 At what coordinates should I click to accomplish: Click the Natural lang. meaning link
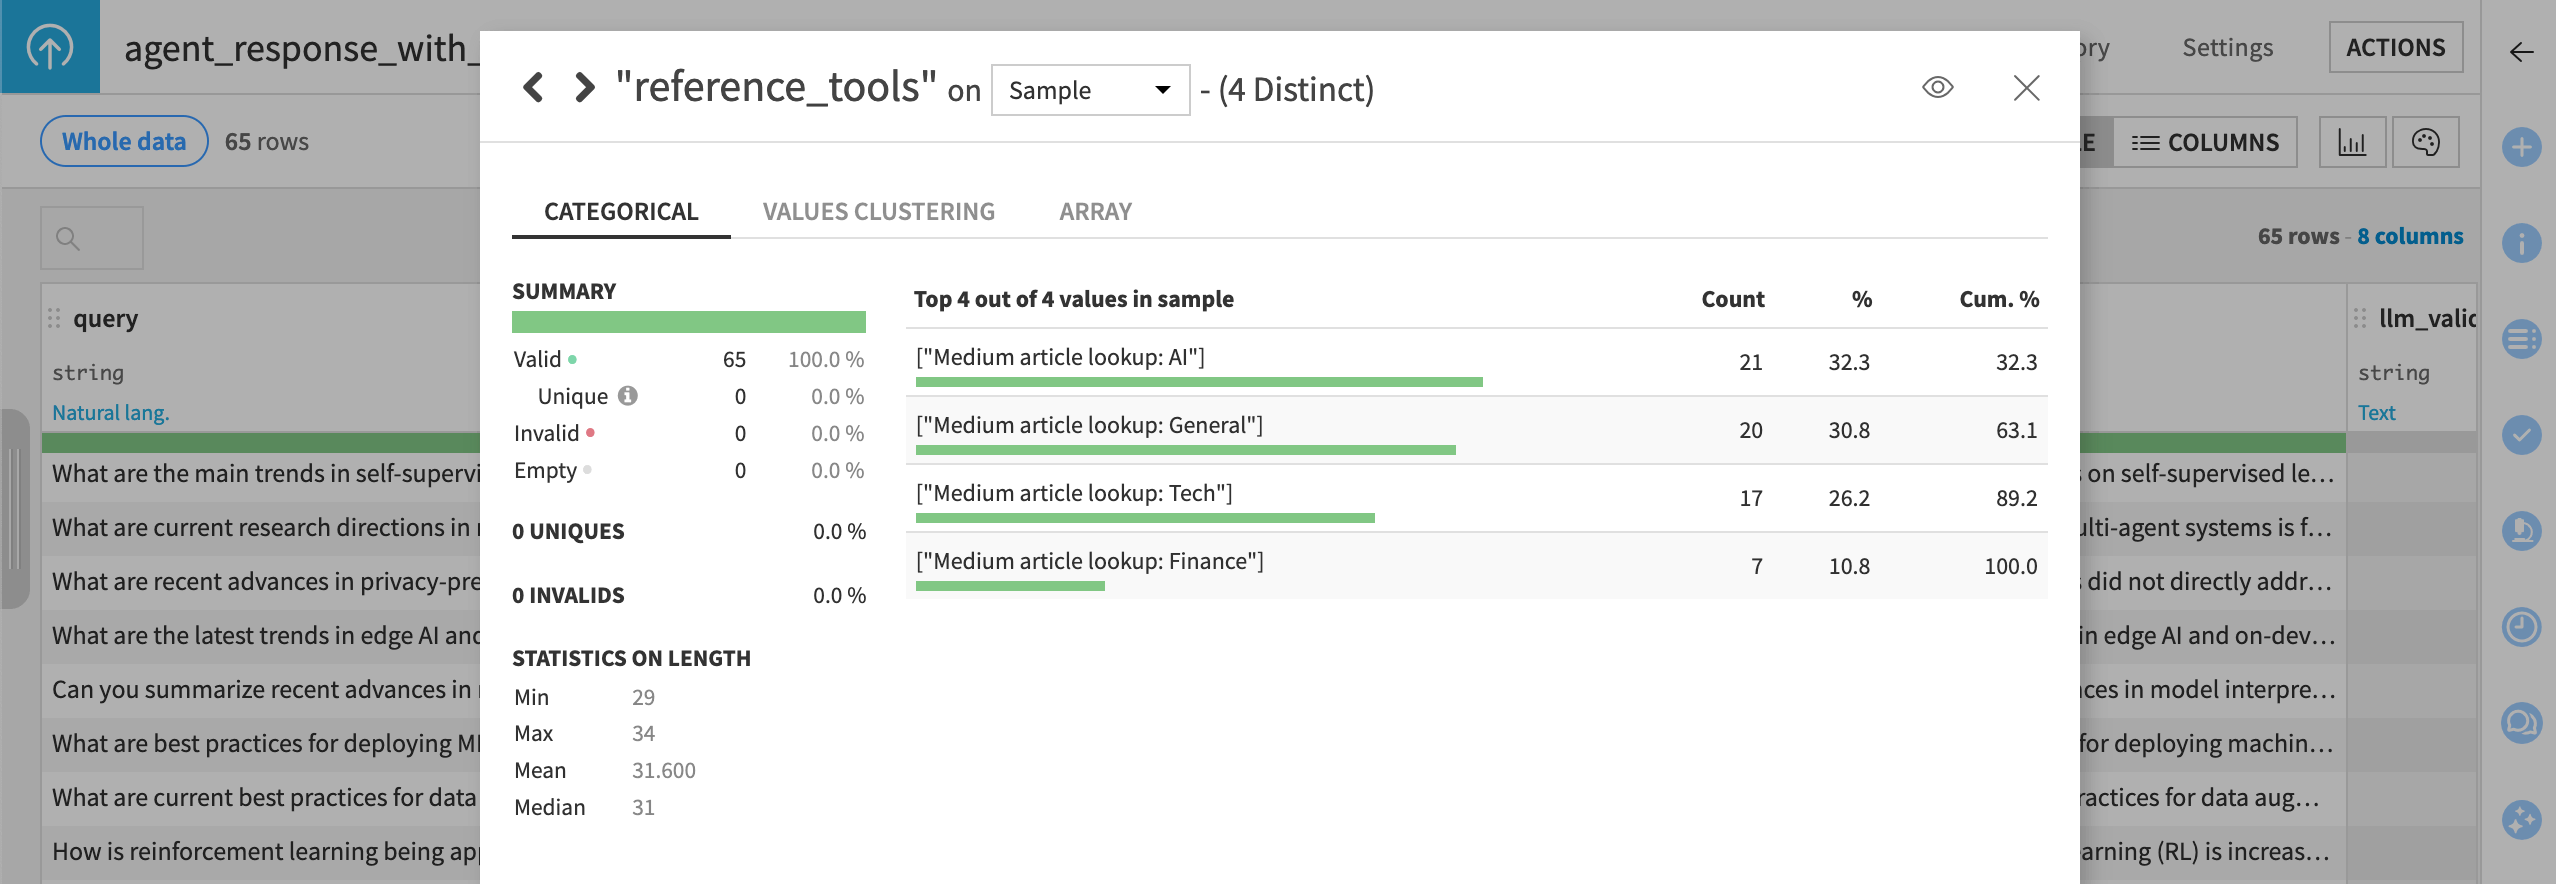[111, 412]
